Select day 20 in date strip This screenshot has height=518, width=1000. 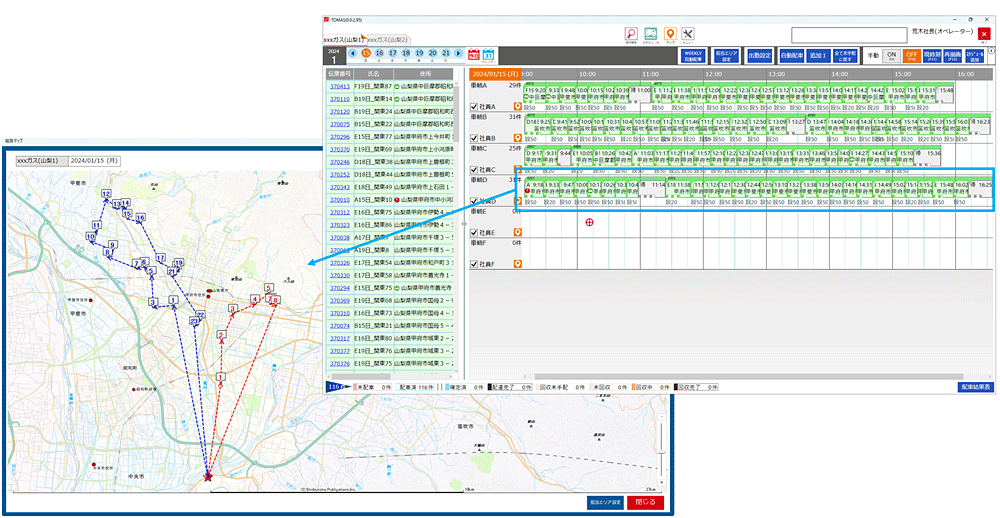coord(433,54)
